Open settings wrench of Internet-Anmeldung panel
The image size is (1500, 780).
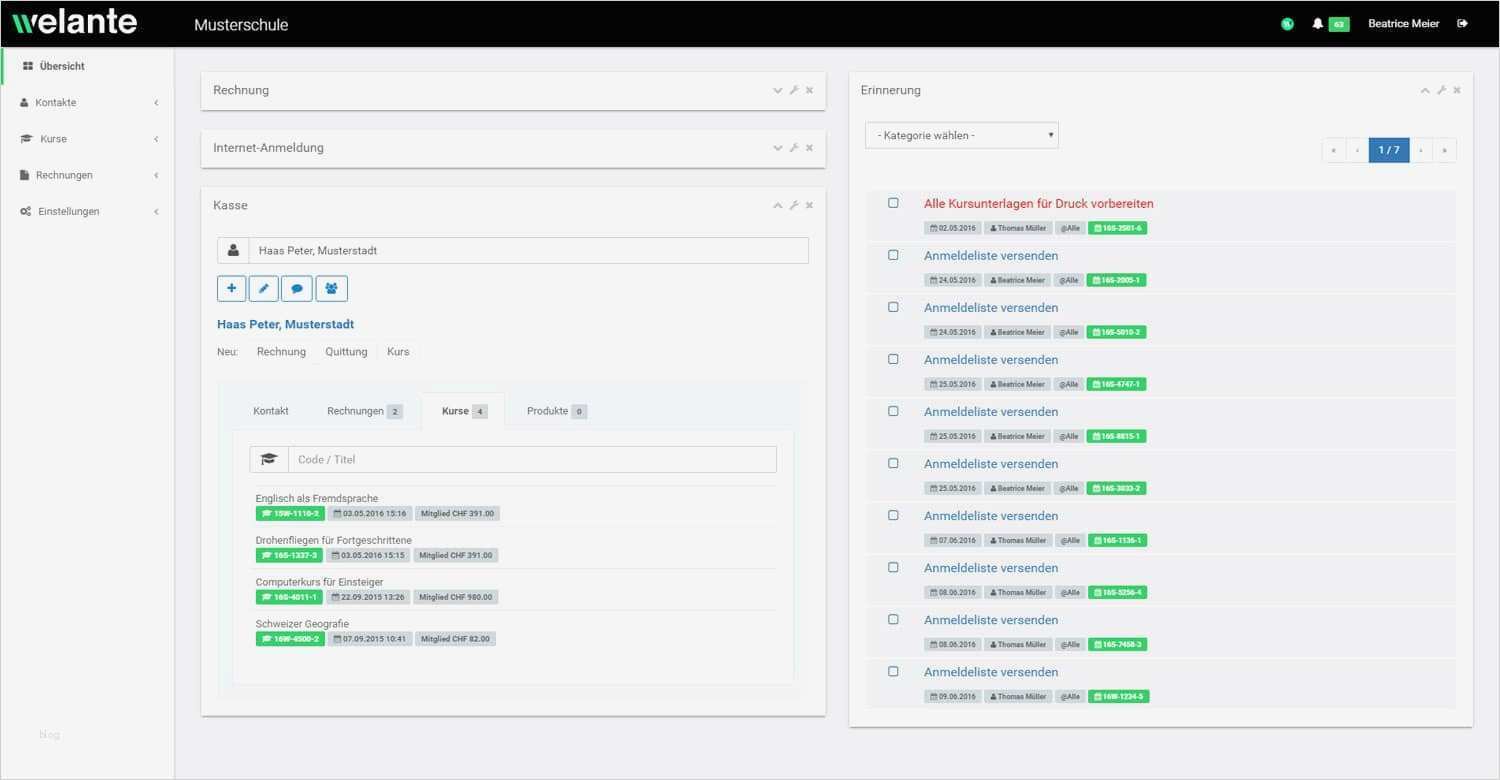click(794, 148)
